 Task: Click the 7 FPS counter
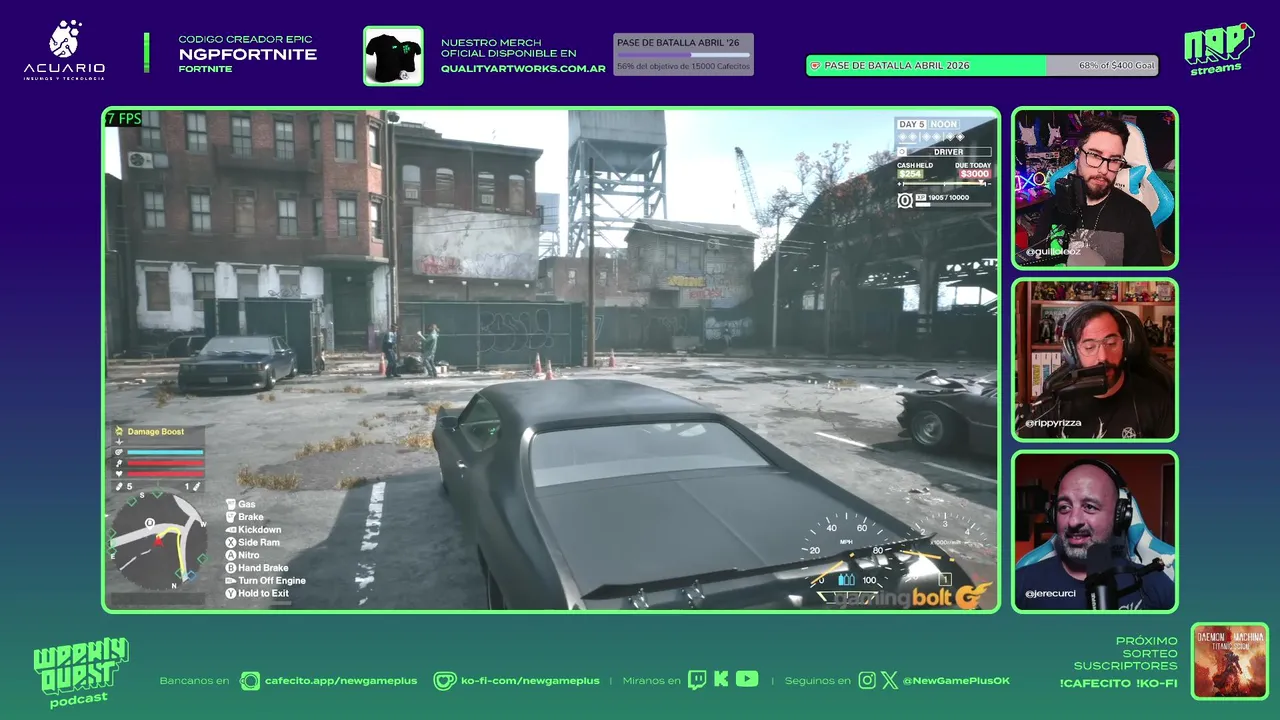click(124, 119)
